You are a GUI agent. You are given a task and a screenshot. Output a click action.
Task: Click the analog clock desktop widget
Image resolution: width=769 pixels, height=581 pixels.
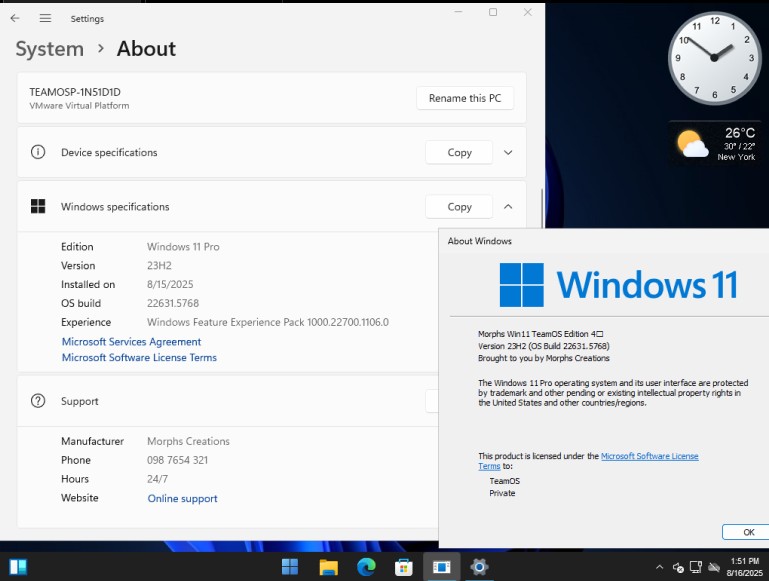click(714, 58)
